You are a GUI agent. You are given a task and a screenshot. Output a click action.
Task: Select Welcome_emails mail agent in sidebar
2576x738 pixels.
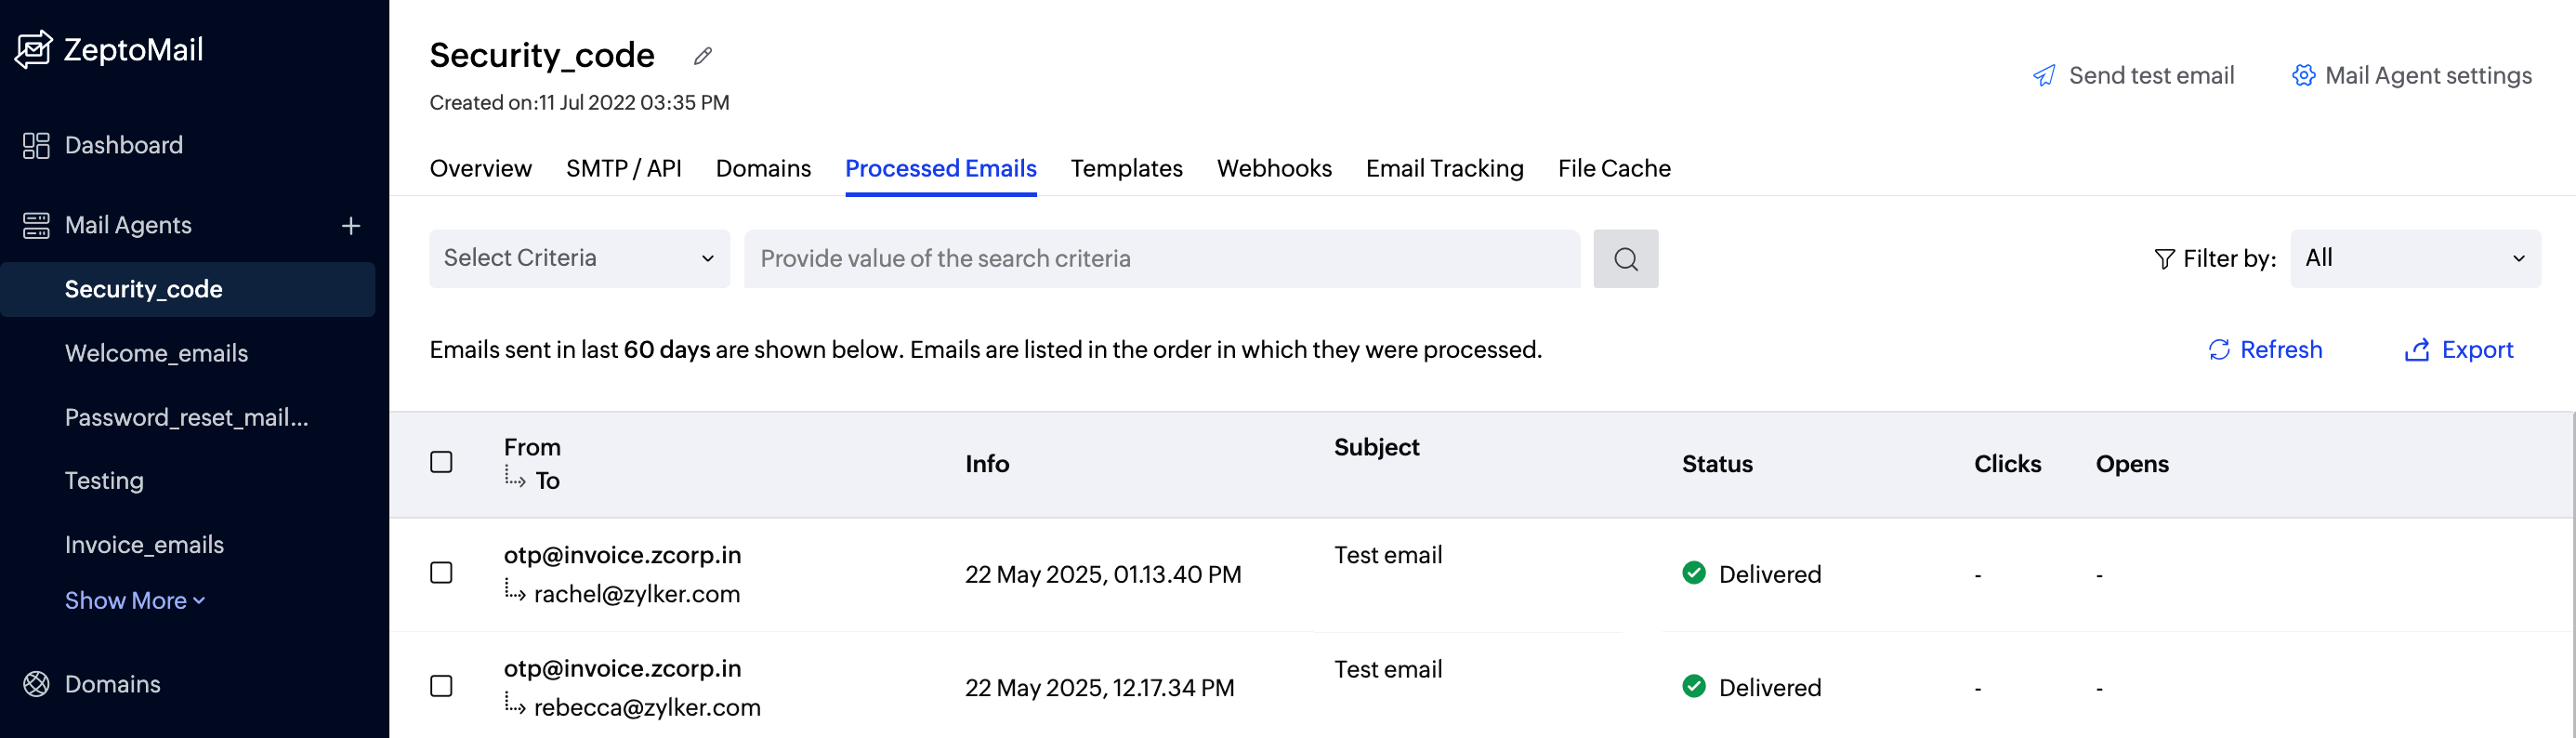coord(156,353)
